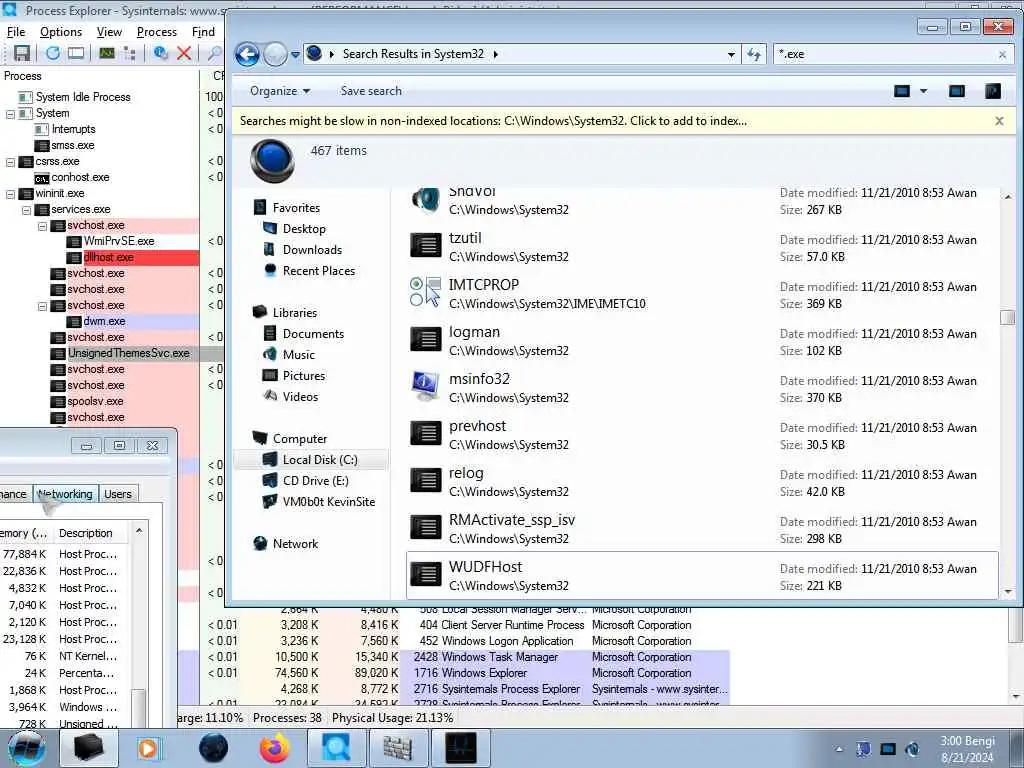Open the Organize dropdown menu

[280, 91]
